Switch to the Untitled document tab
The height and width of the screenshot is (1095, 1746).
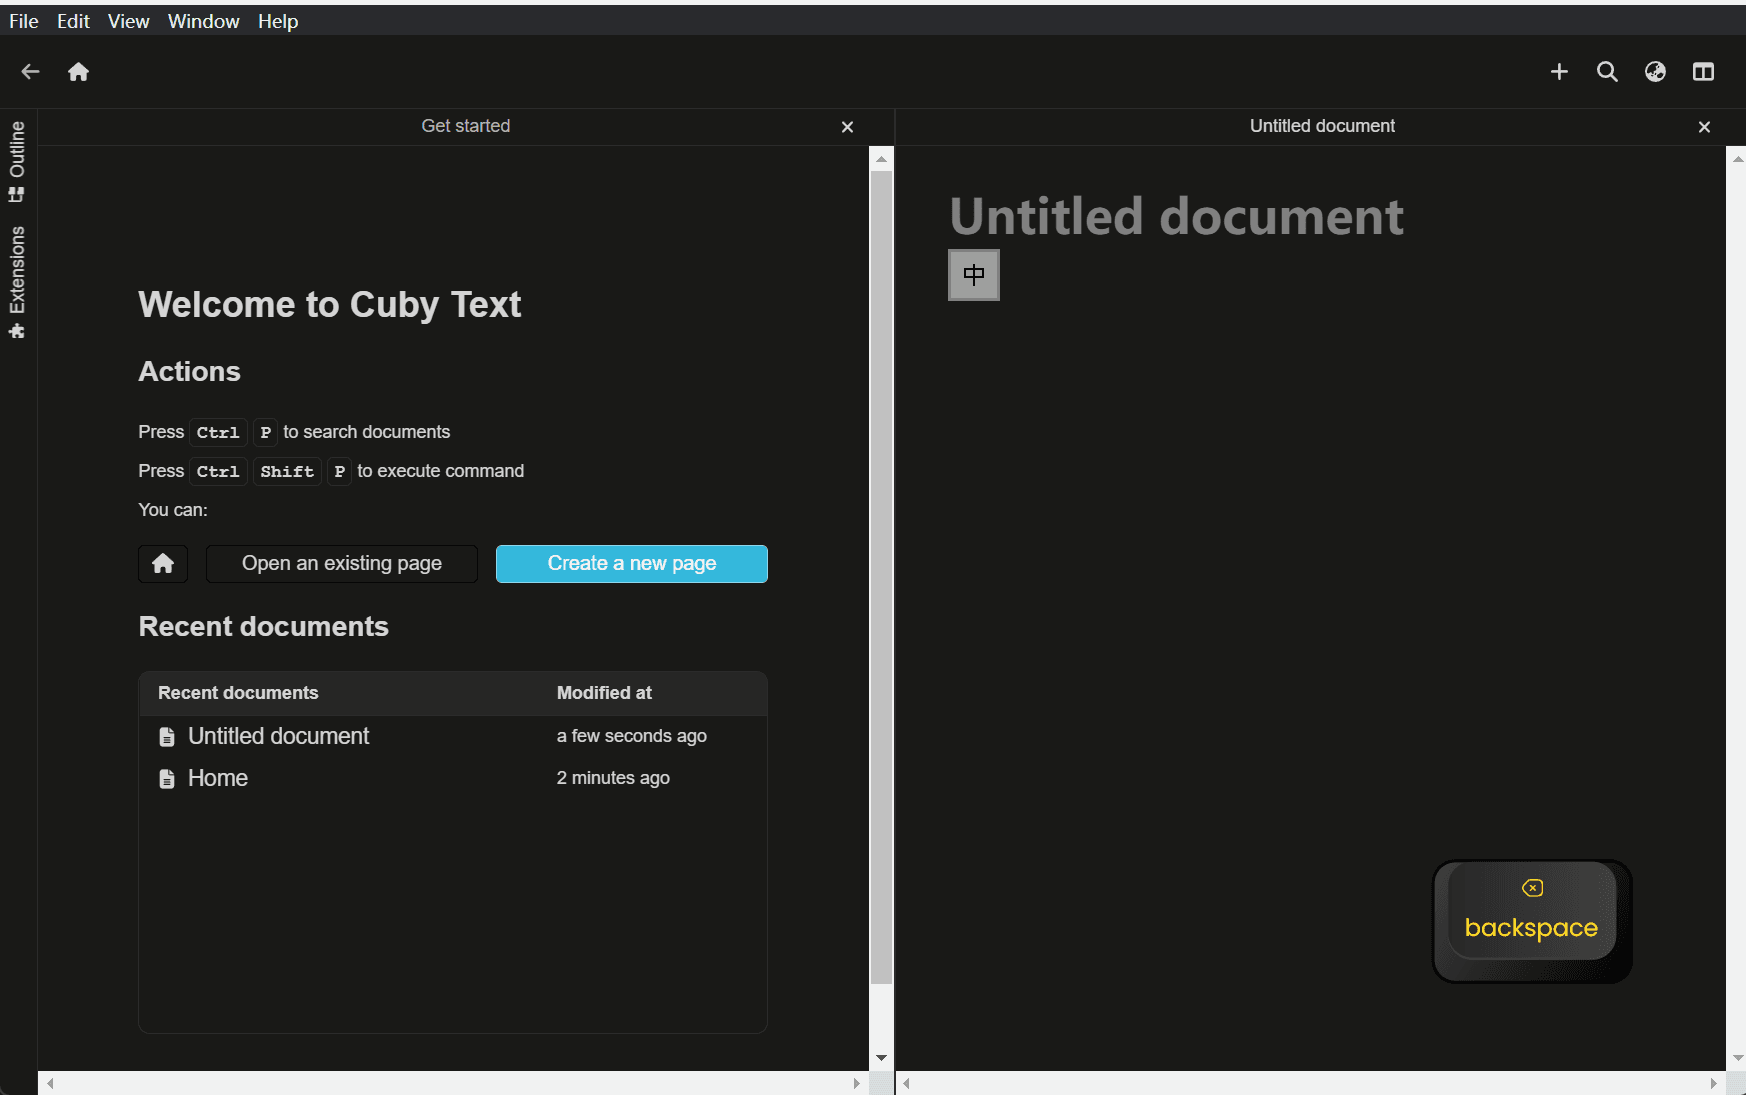[x=1322, y=126]
